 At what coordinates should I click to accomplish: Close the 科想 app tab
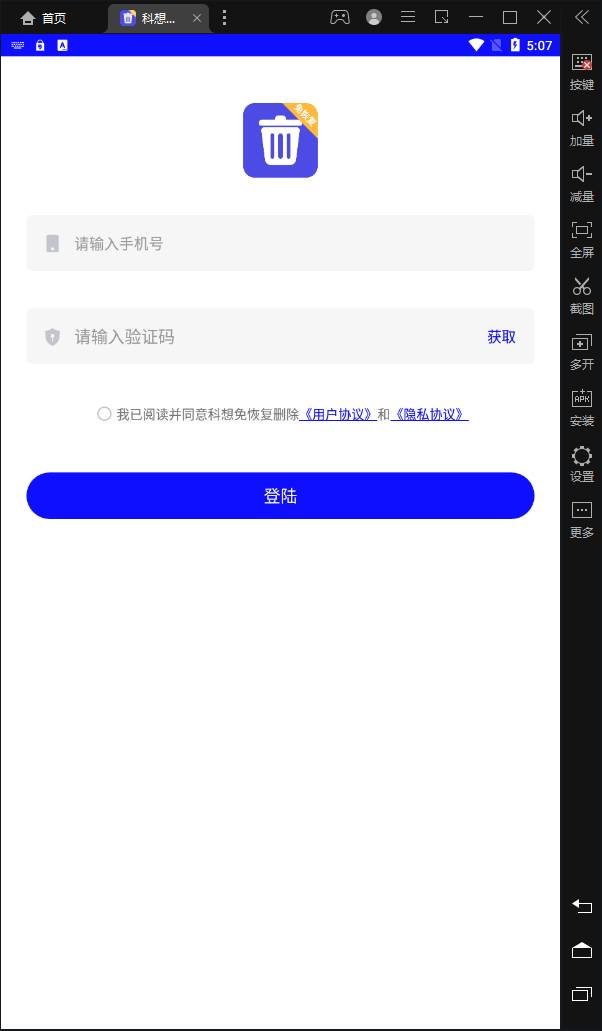[x=197, y=18]
